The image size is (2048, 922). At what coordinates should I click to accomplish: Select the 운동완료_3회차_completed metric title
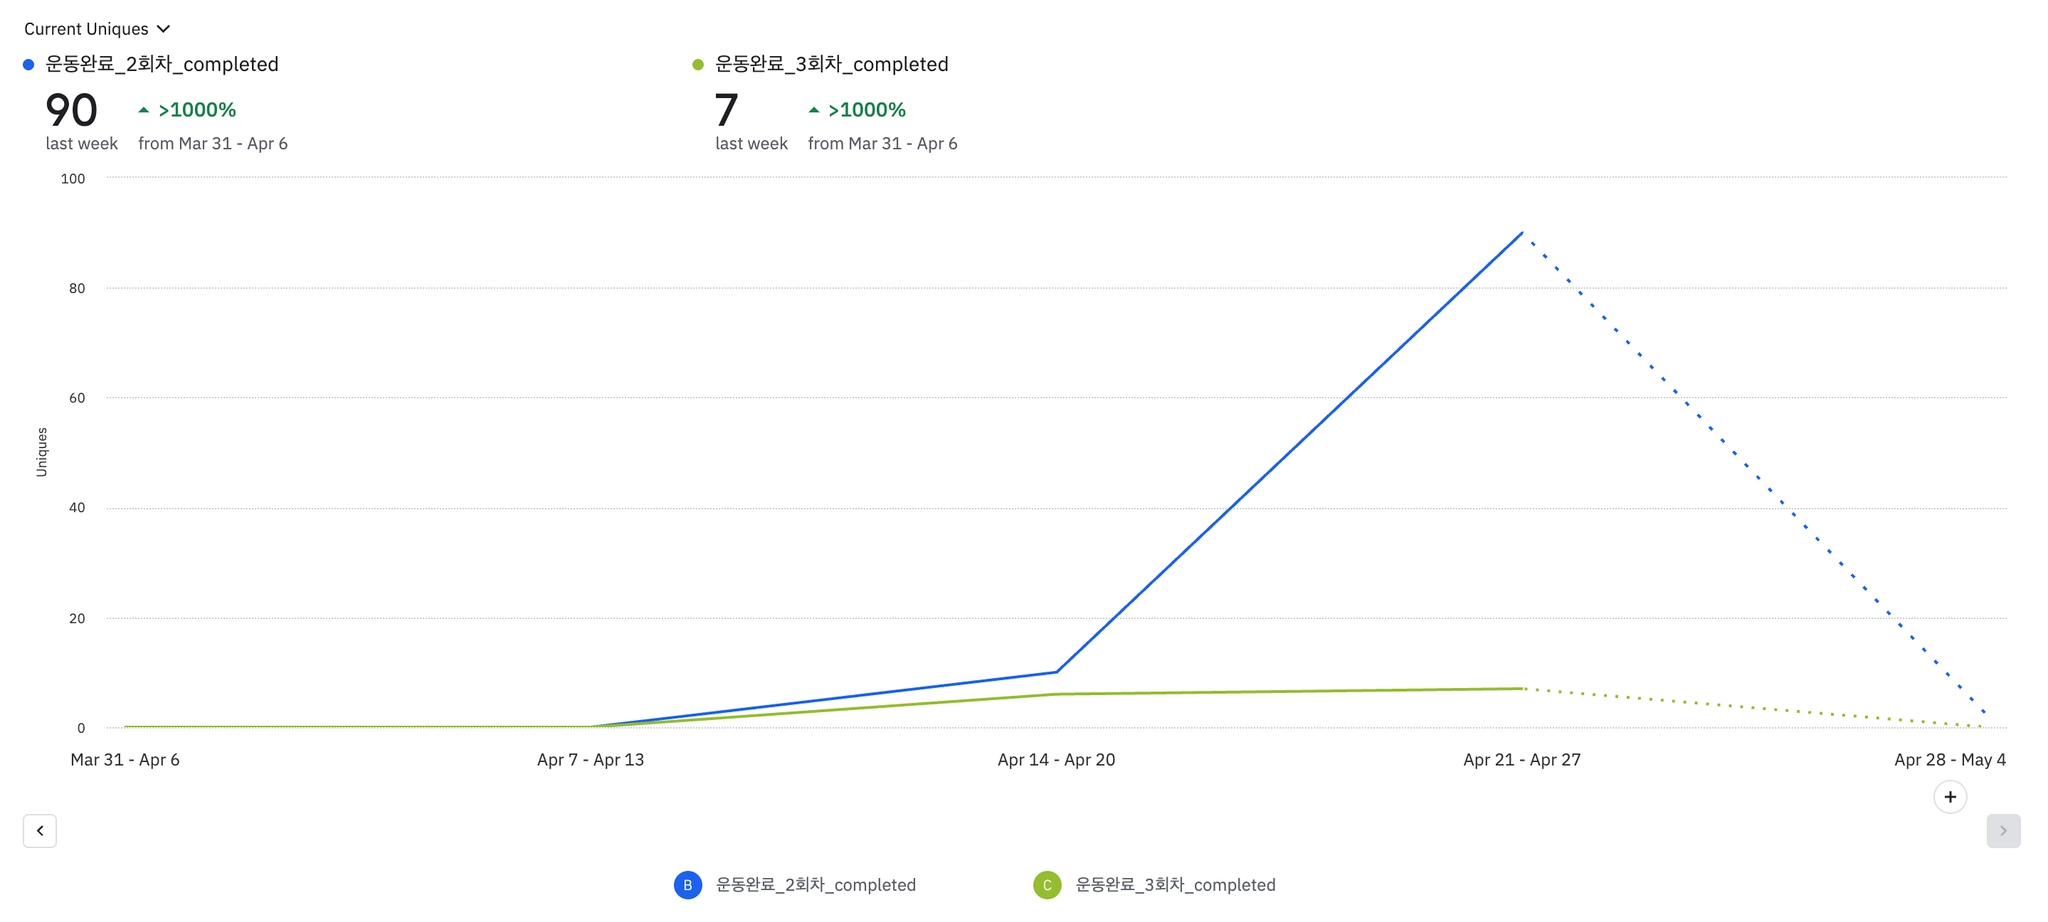pos(832,65)
